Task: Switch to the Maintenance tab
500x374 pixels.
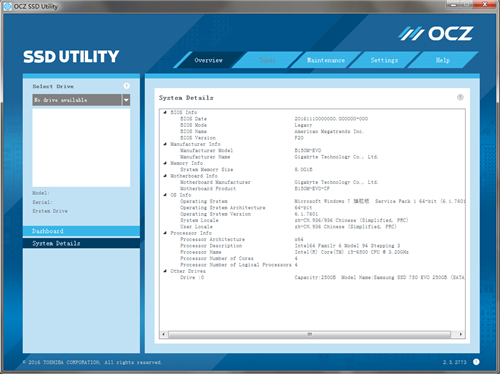Action: click(326, 60)
